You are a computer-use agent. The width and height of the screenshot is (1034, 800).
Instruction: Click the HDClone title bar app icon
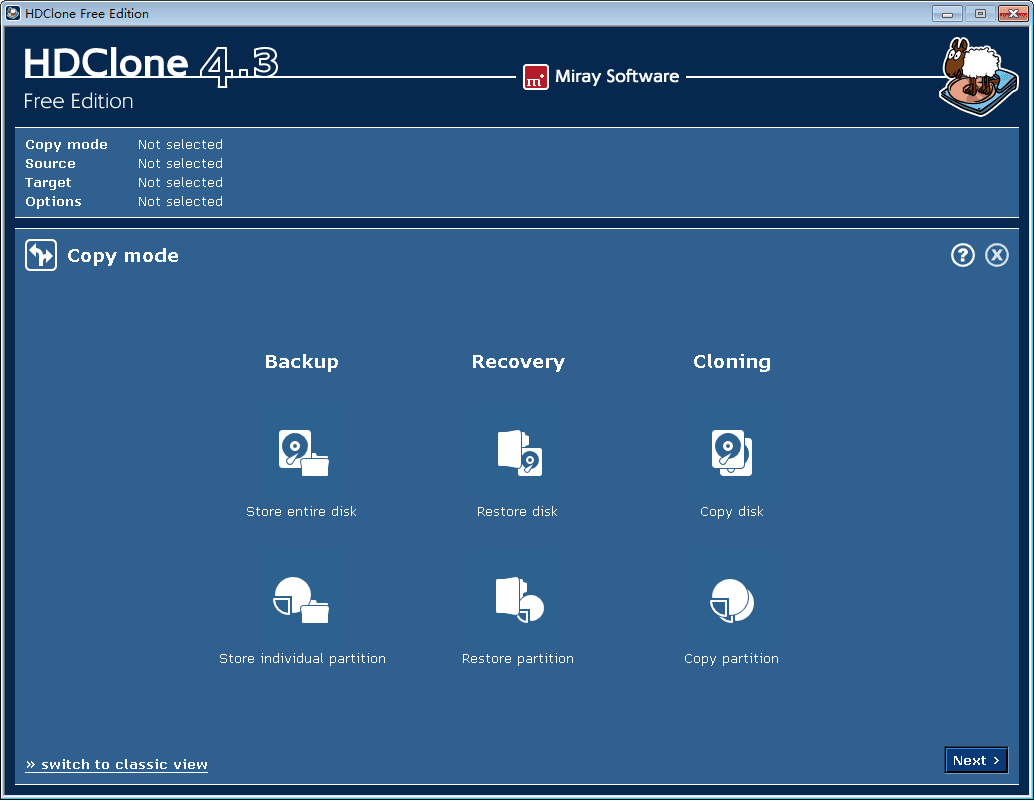point(13,13)
